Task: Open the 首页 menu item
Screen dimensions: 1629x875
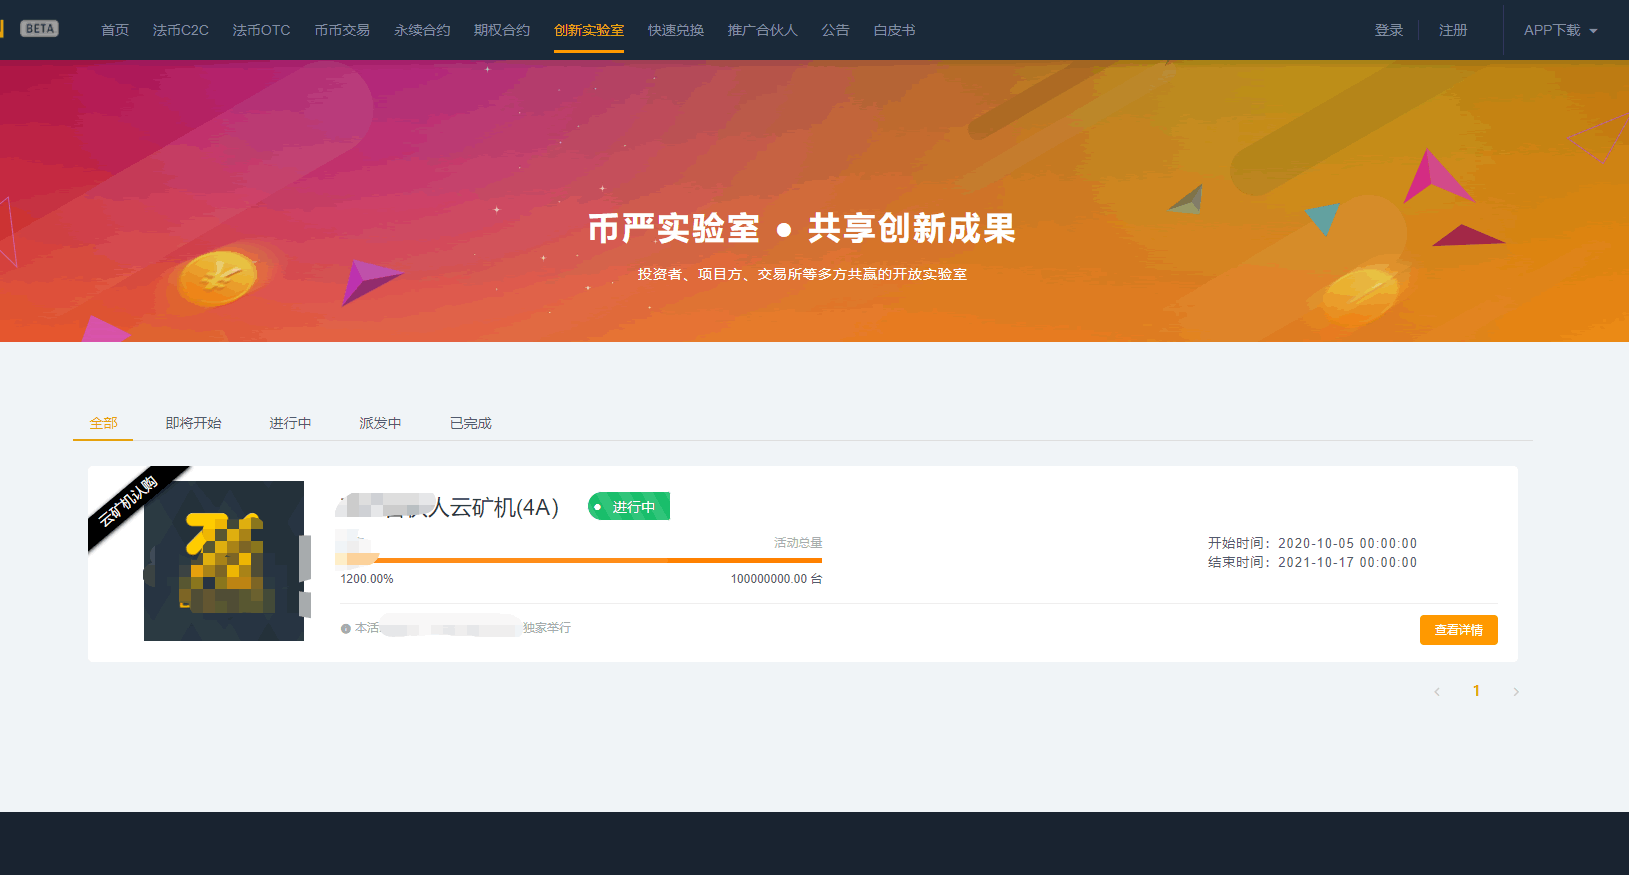Action: (115, 30)
